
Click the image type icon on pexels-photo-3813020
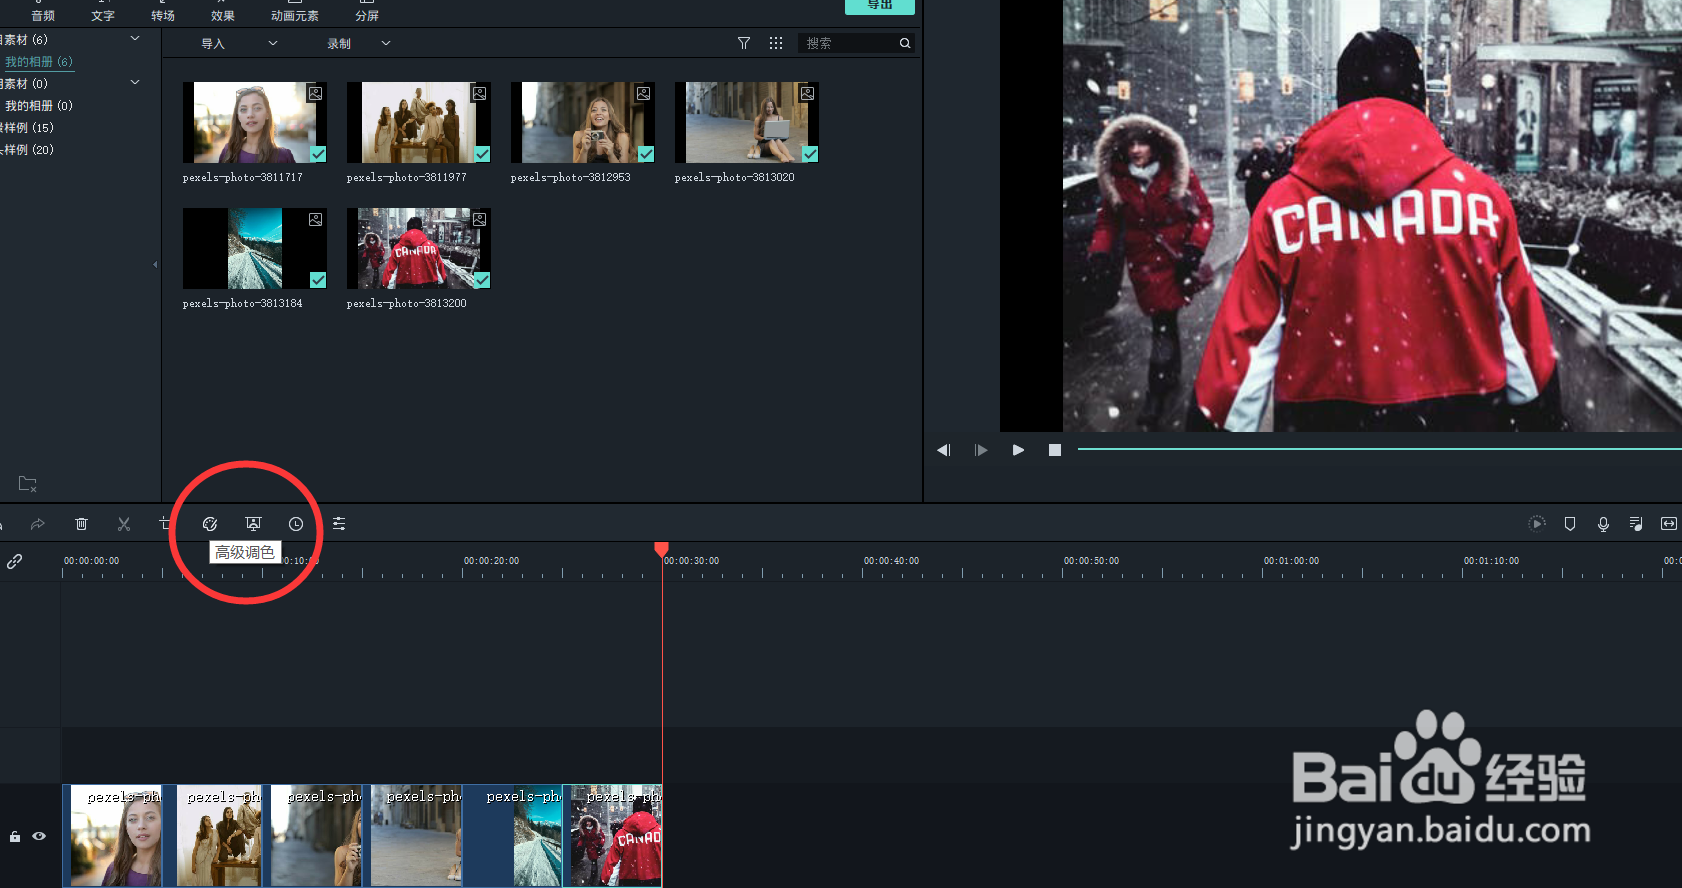point(807,93)
